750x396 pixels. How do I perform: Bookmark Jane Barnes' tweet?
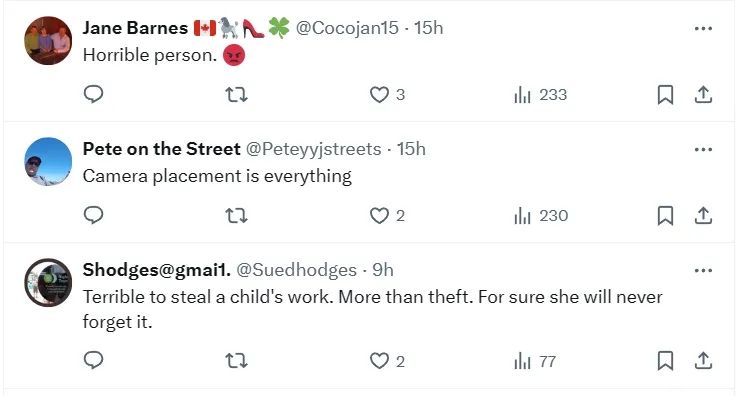point(665,95)
